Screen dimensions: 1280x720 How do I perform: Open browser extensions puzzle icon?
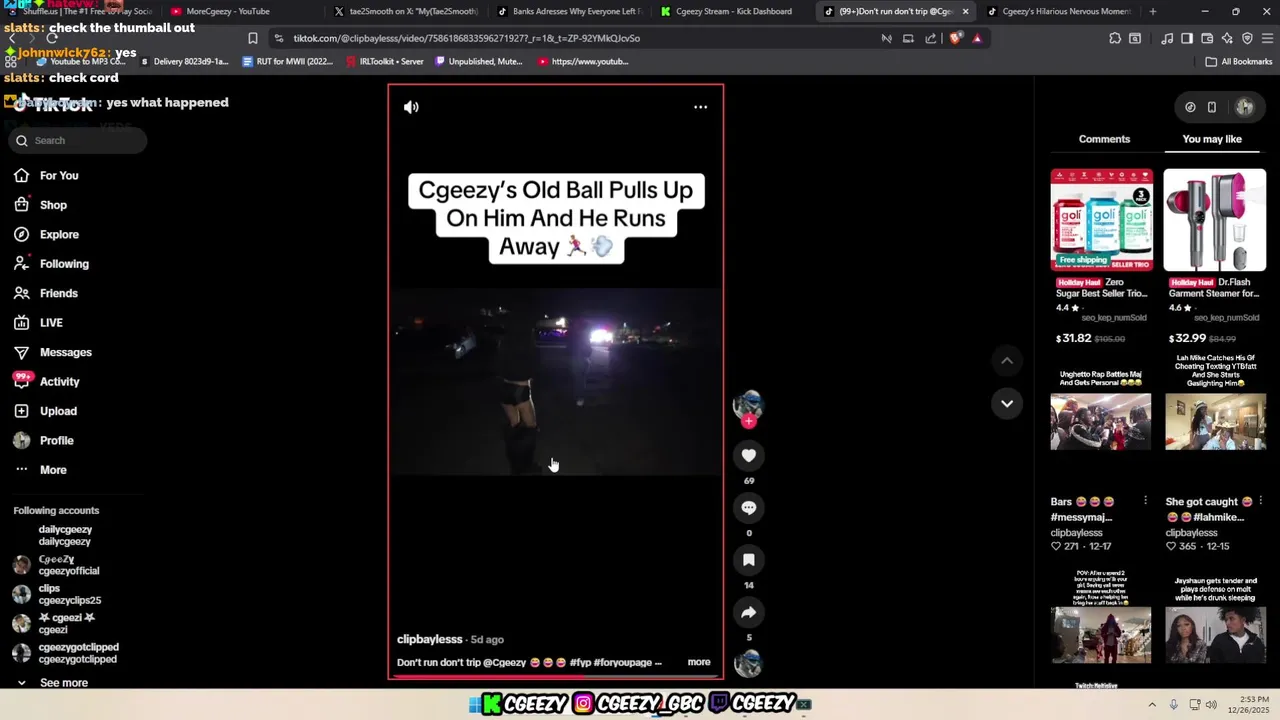[1115, 38]
